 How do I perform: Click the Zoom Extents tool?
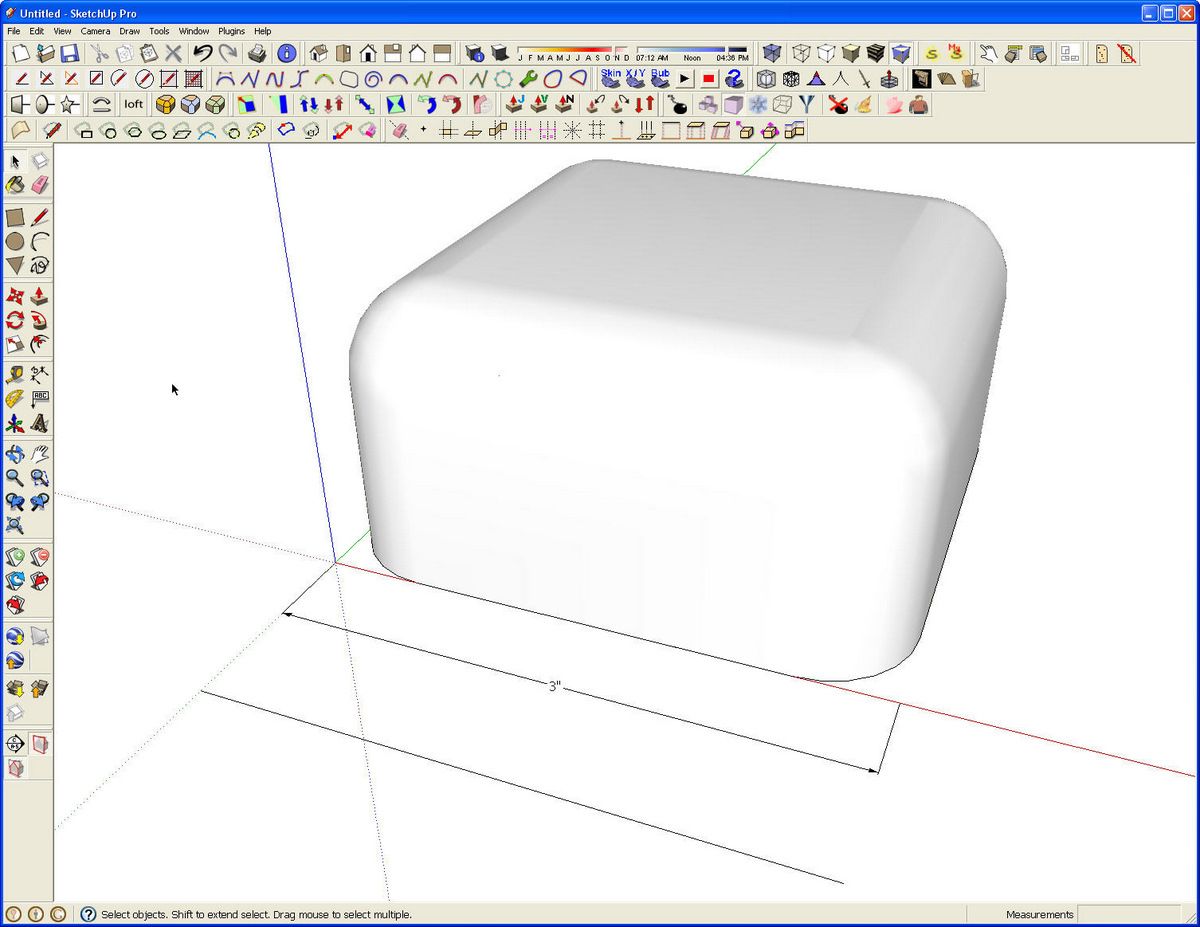pos(15,526)
